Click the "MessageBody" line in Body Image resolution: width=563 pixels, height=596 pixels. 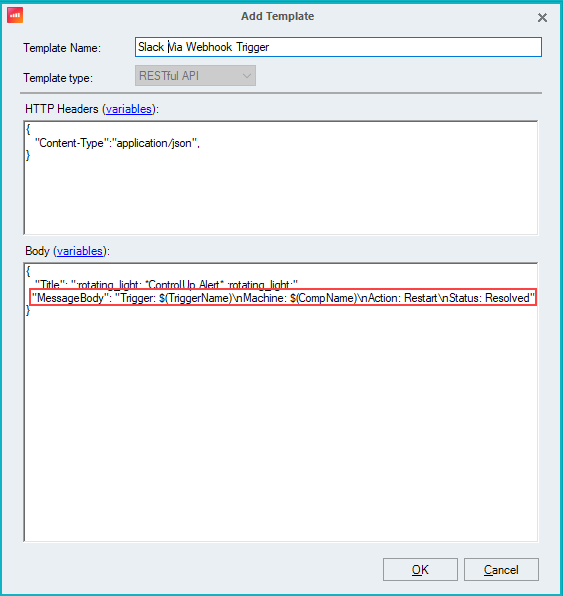point(283,298)
